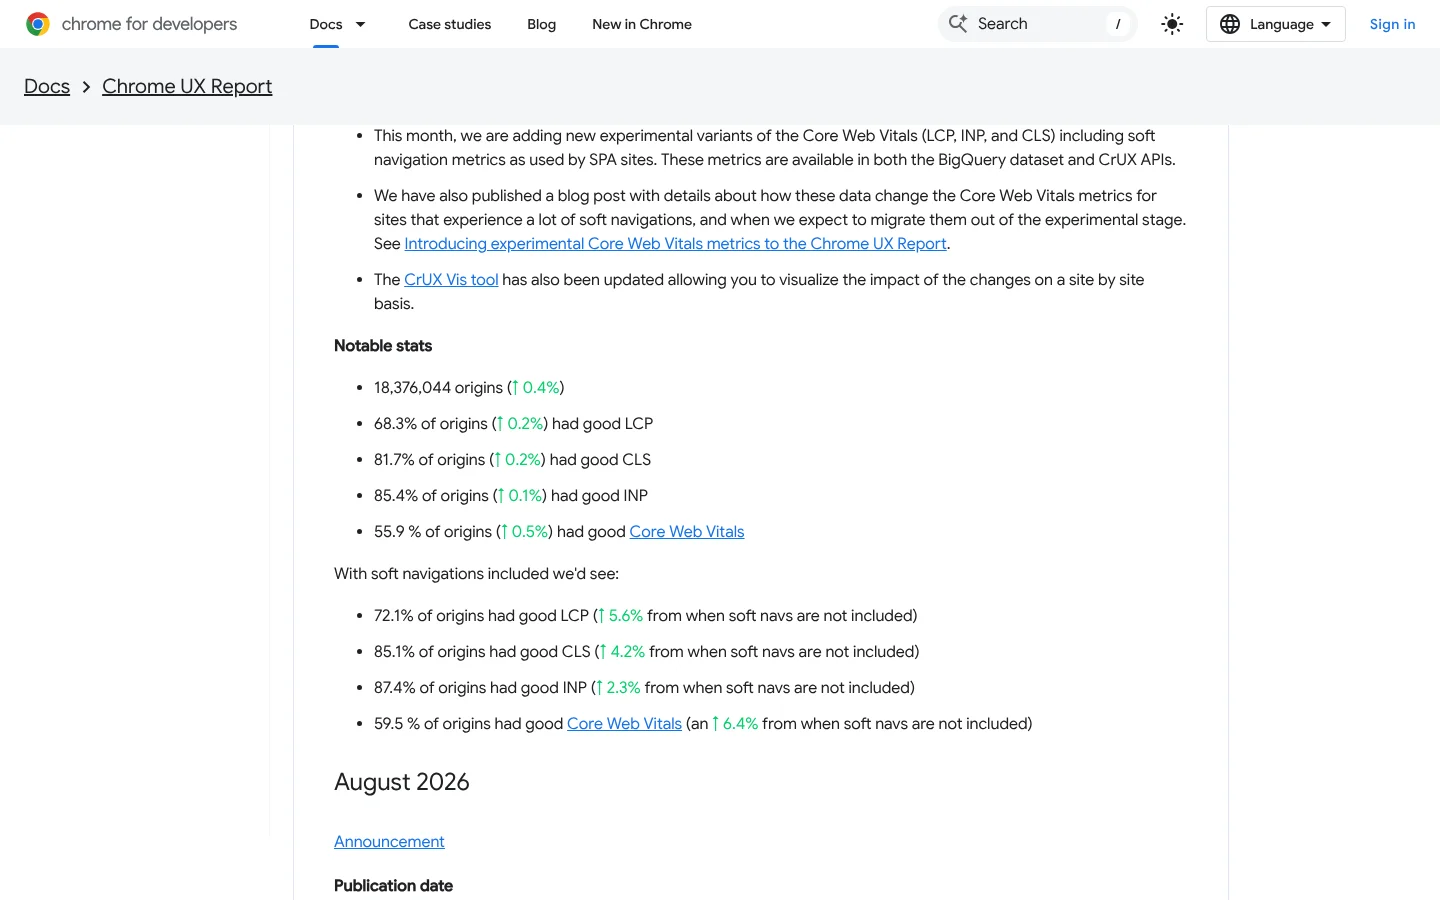The image size is (1440, 900).
Task: Click 'With soft navigations included we'd see:'
Action: coord(476,574)
